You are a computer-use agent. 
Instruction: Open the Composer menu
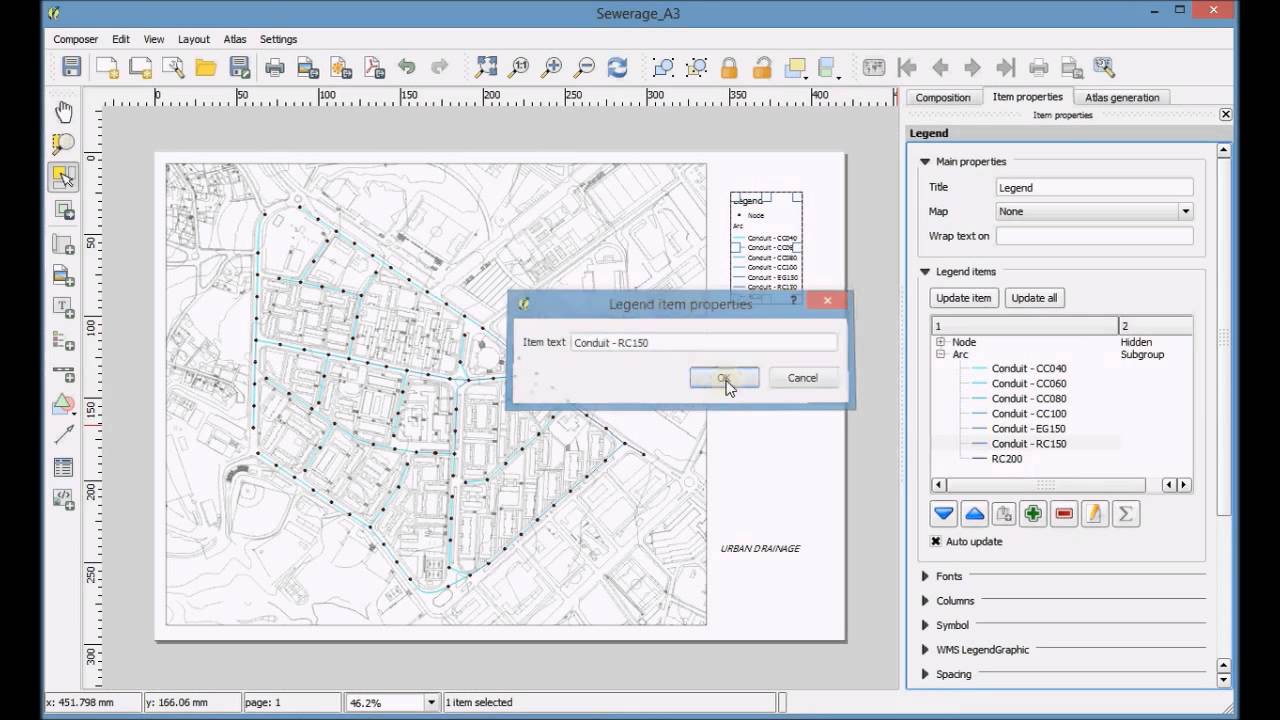[76, 39]
